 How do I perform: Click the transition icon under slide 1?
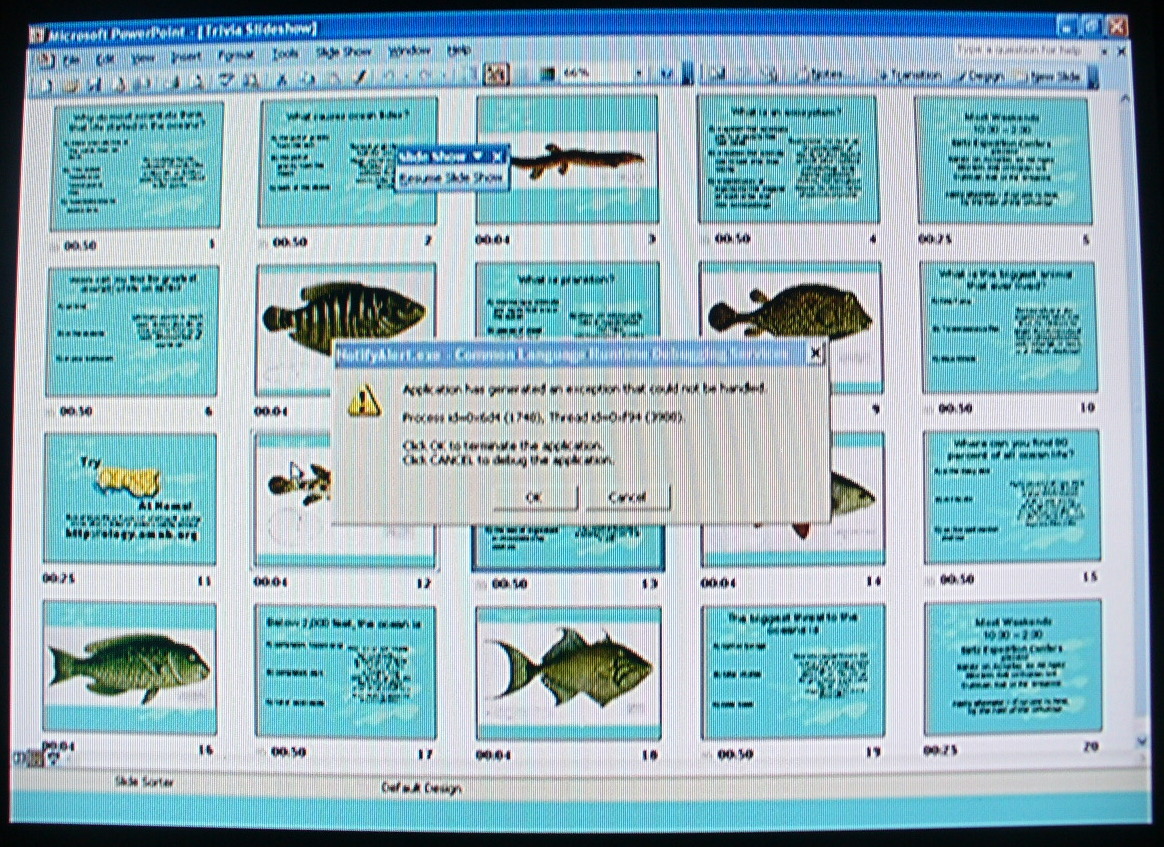click(55, 246)
